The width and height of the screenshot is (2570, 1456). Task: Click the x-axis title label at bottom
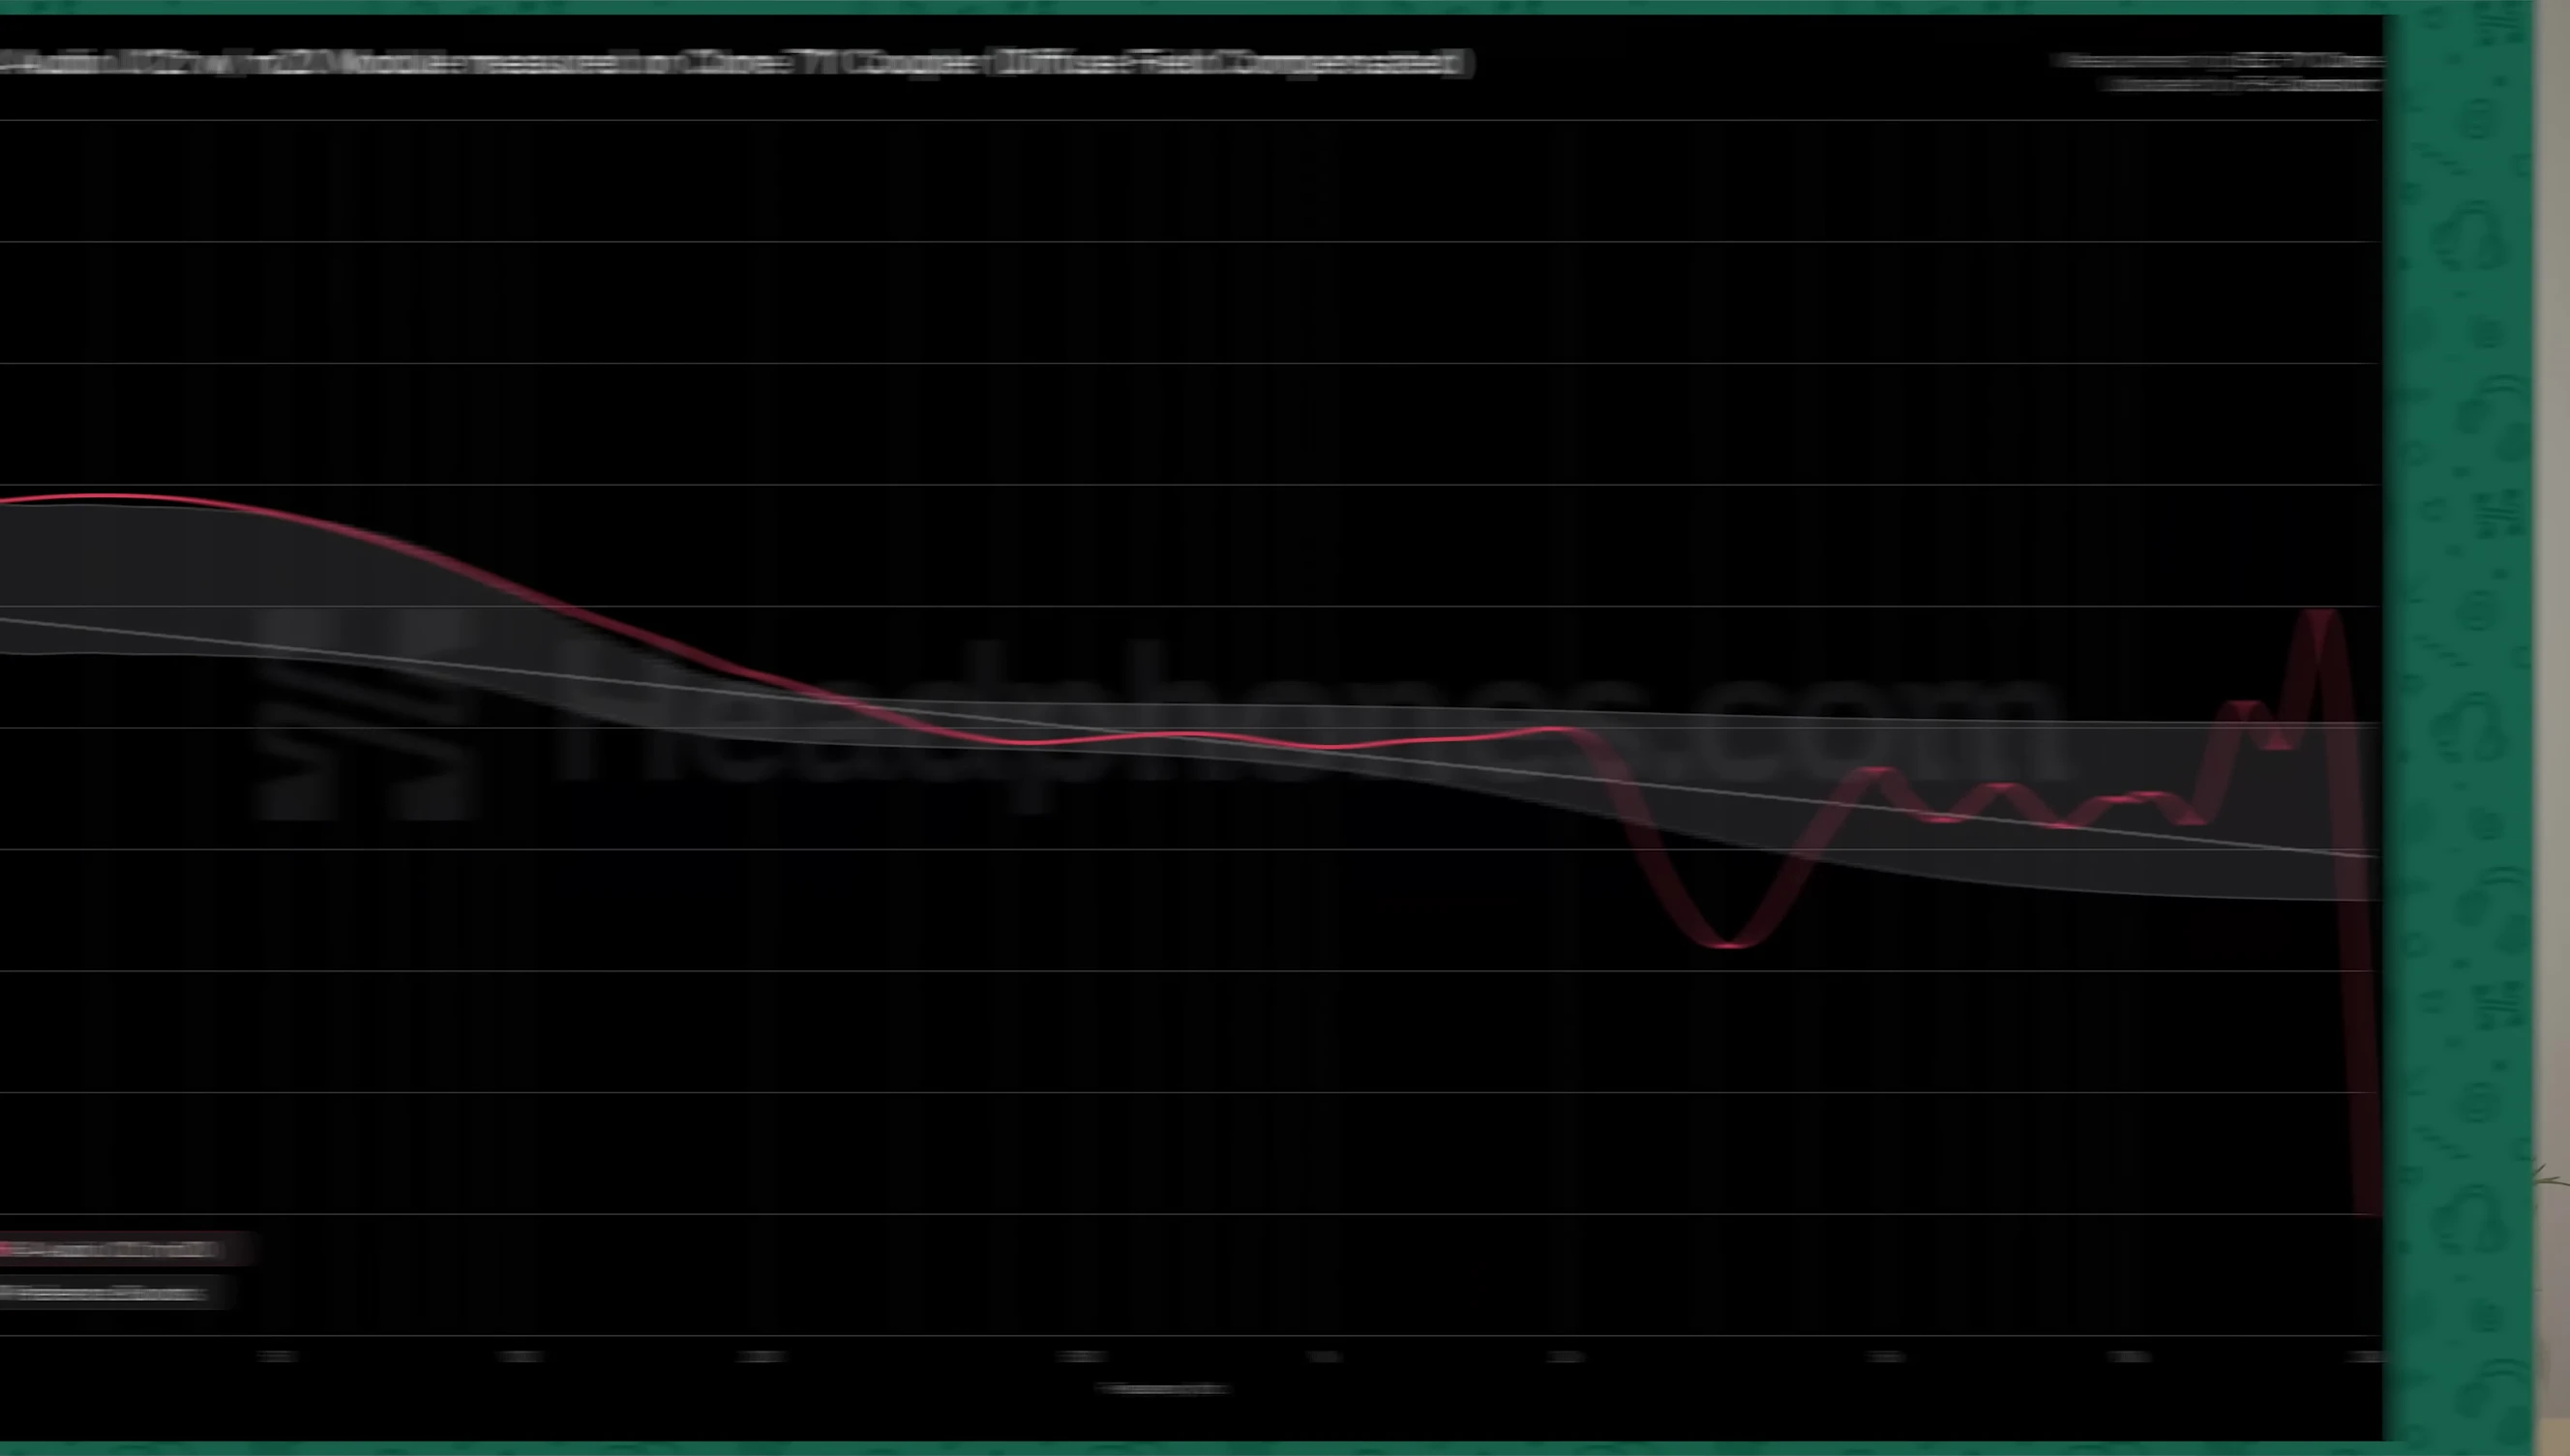click(1162, 1388)
